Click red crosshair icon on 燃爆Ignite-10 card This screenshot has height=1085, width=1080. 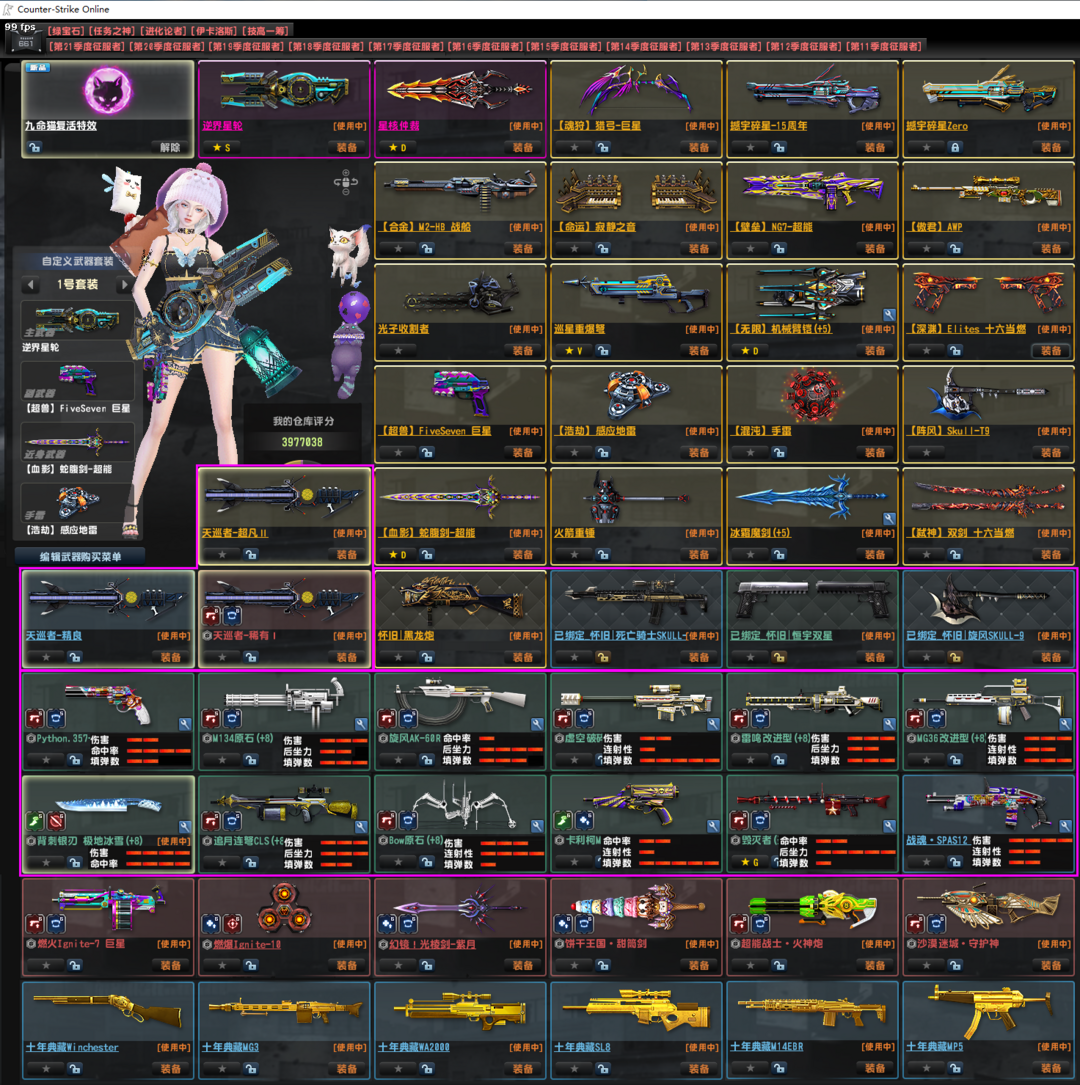(232, 924)
